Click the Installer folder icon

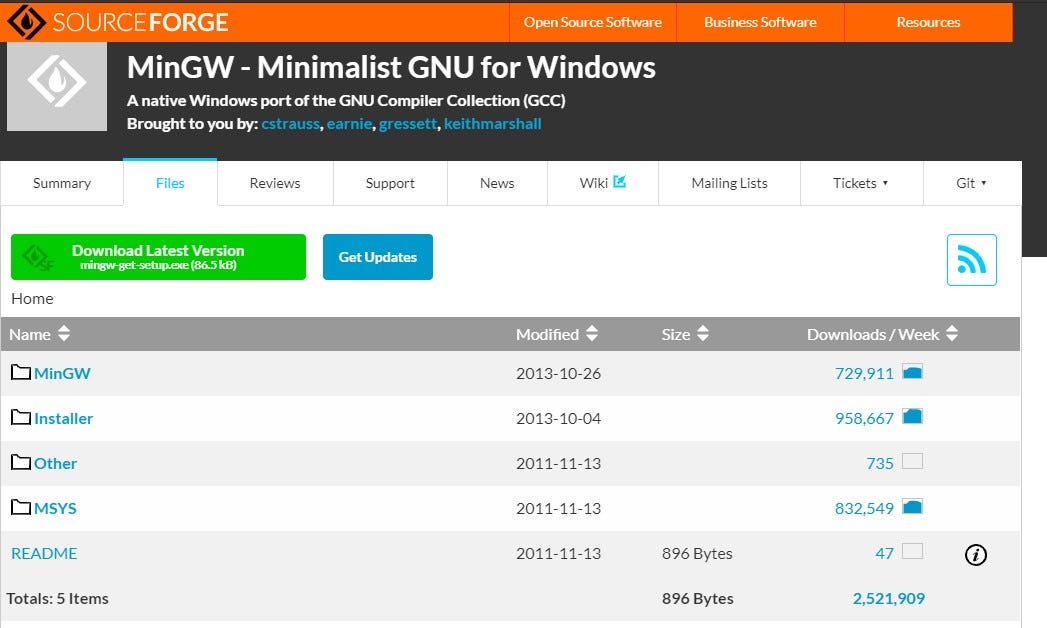tap(20, 418)
